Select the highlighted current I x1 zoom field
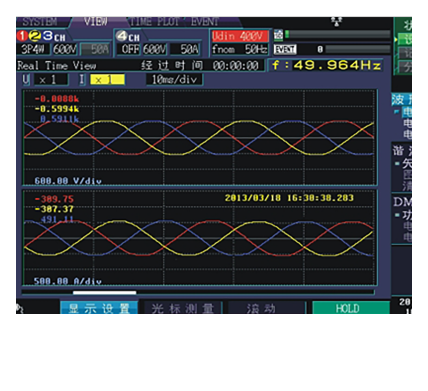428x391 pixels. point(107,80)
